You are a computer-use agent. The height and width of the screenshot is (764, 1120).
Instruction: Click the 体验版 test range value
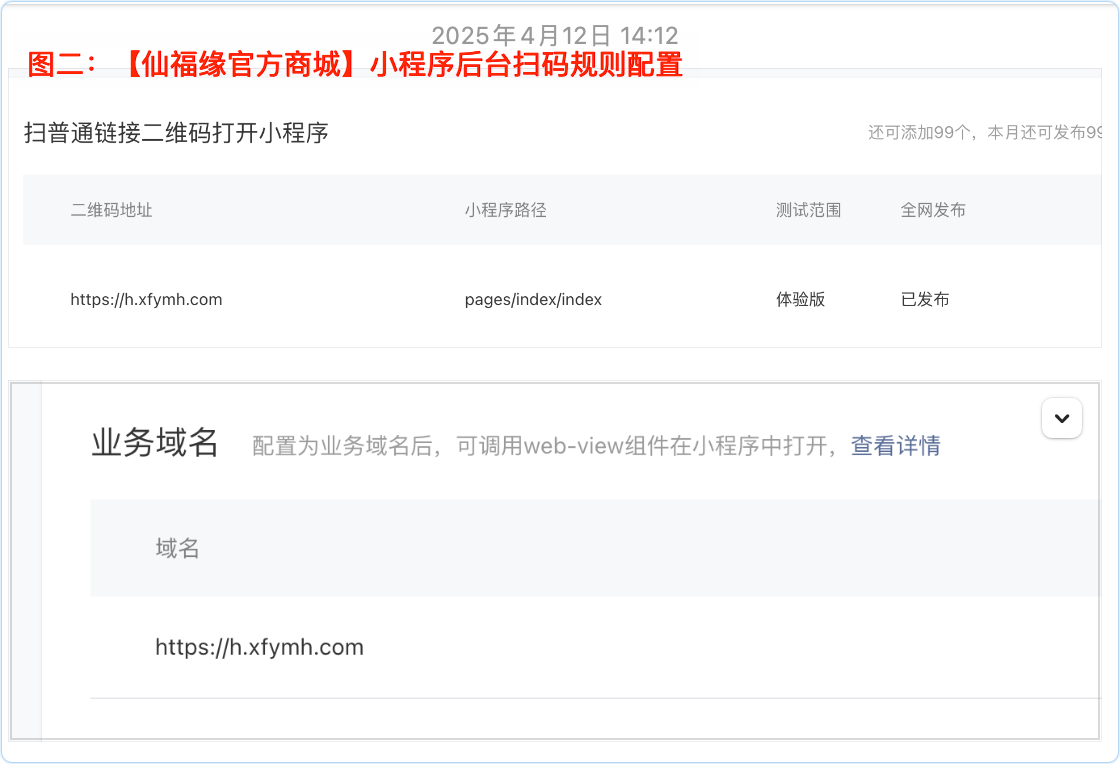pos(801,299)
